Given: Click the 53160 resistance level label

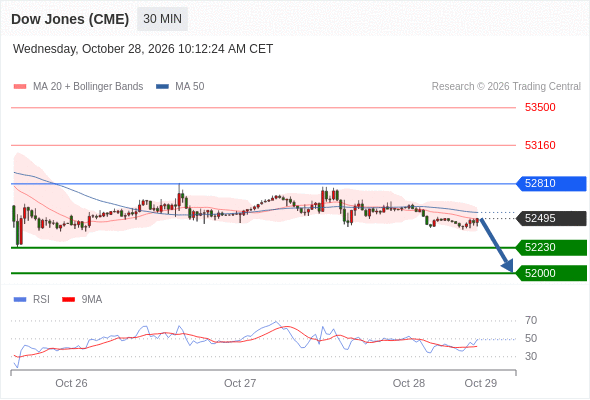Looking at the screenshot, I should click(x=540, y=145).
